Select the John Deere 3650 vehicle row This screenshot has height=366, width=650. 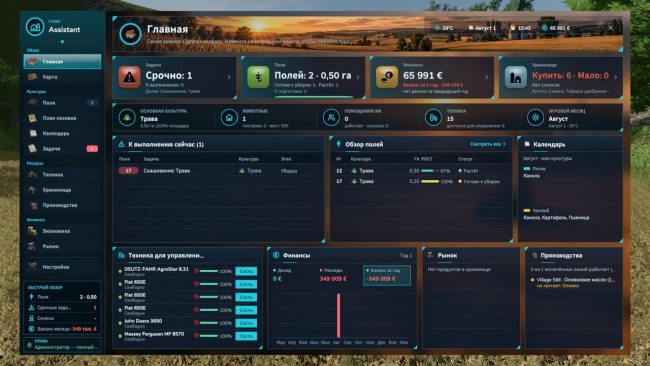187,323
